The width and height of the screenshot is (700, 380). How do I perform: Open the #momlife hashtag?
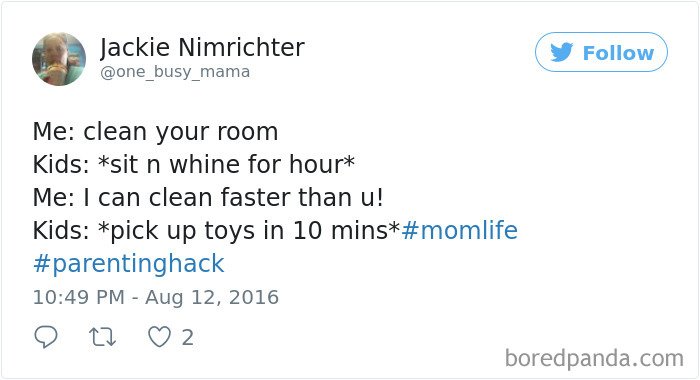[x=459, y=230]
